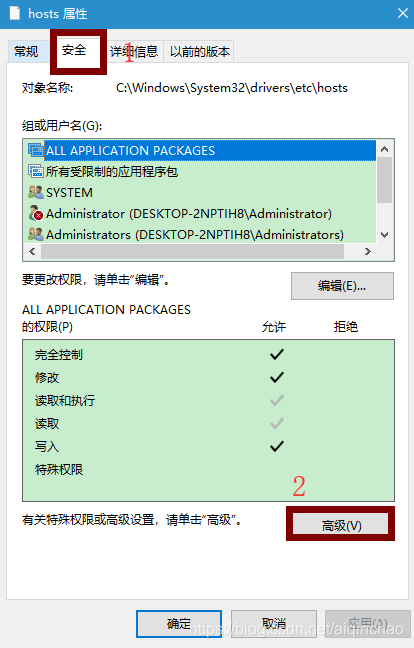Select Administrator (DESKTOP-2NPTIH8\Administrator) user

tap(189, 214)
